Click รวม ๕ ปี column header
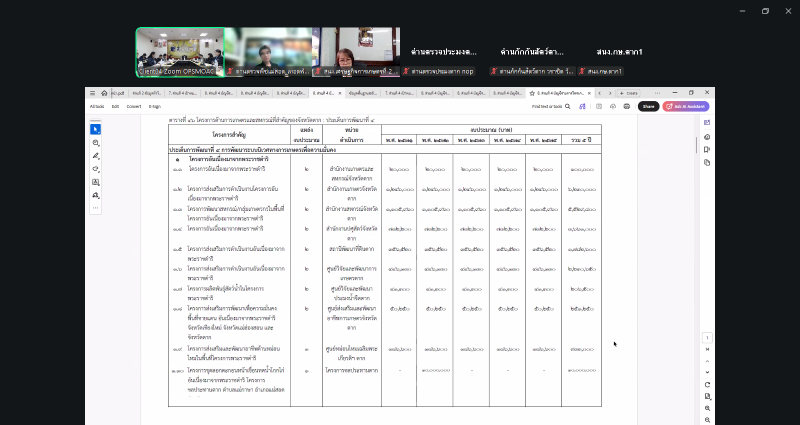Viewport: 800px width, 425px height. [581, 140]
